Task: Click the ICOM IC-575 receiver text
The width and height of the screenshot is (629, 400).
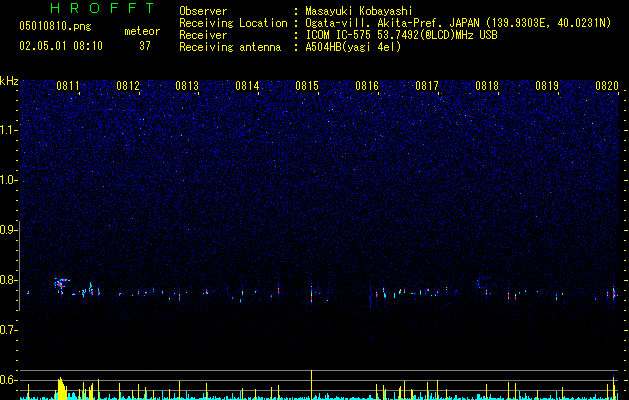Action: tap(401, 35)
